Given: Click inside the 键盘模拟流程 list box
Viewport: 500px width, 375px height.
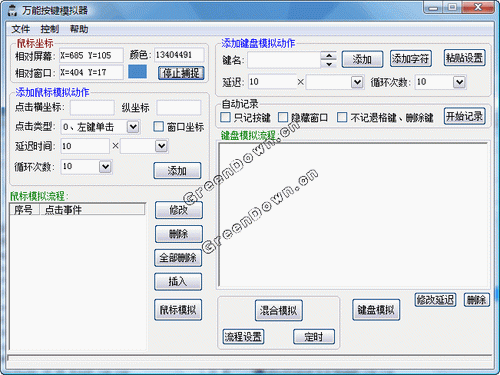Looking at the screenshot, I should 353,215.
